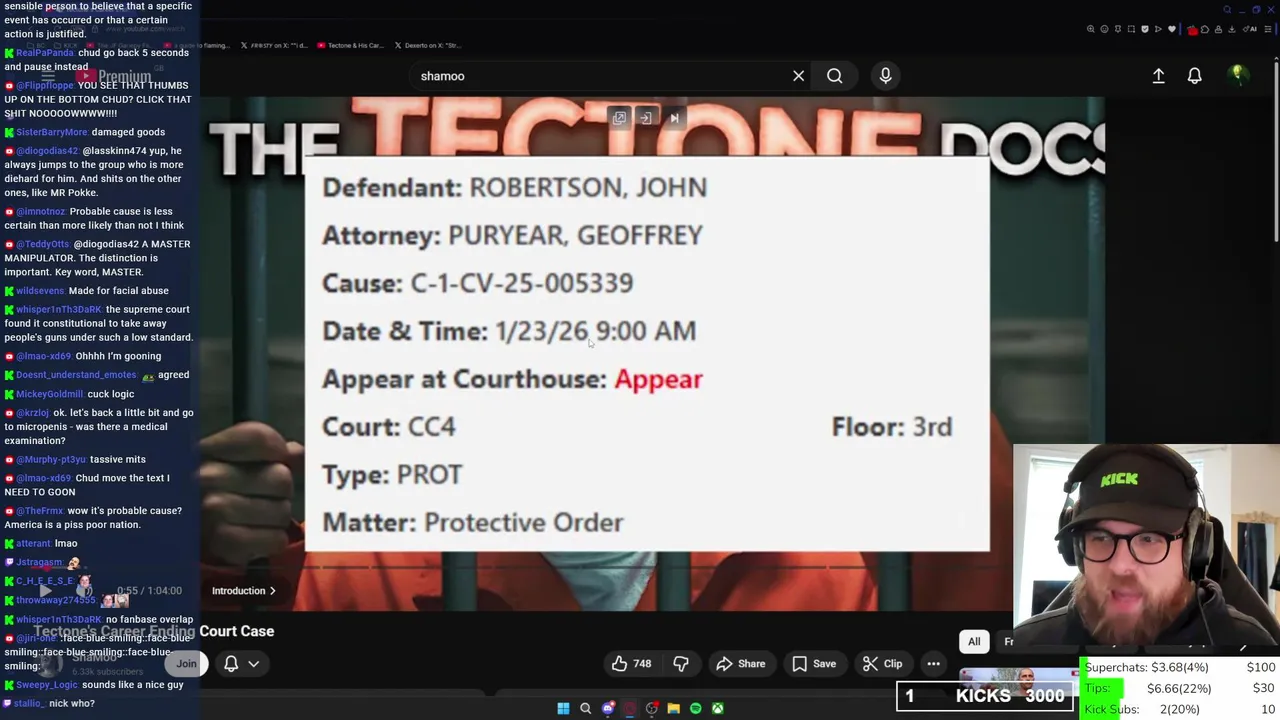The image size is (1280, 720).
Task: Save the video to a playlist
Action: [x=813, y=663]
